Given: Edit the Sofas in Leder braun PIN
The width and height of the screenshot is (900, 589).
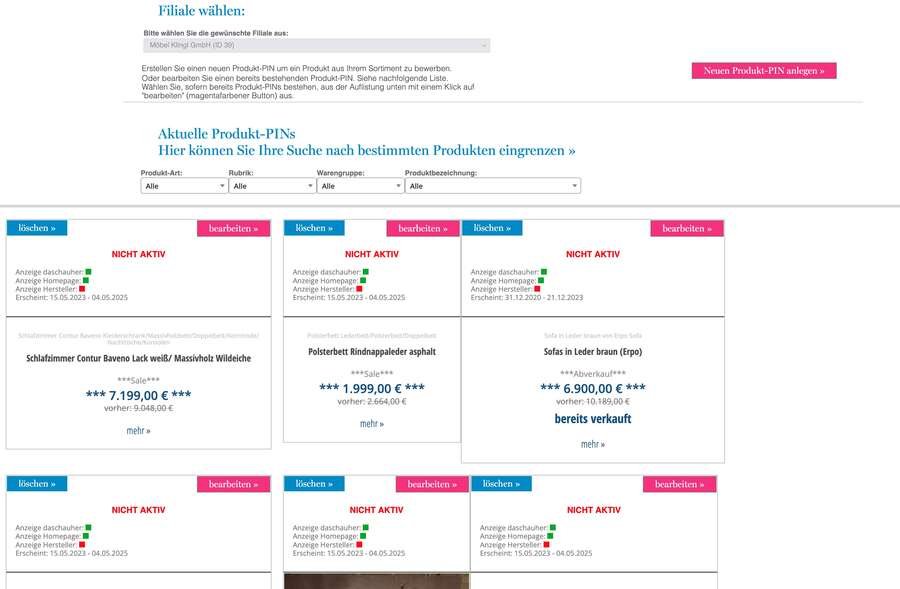Looking at the screenshot, I should 686,229.
